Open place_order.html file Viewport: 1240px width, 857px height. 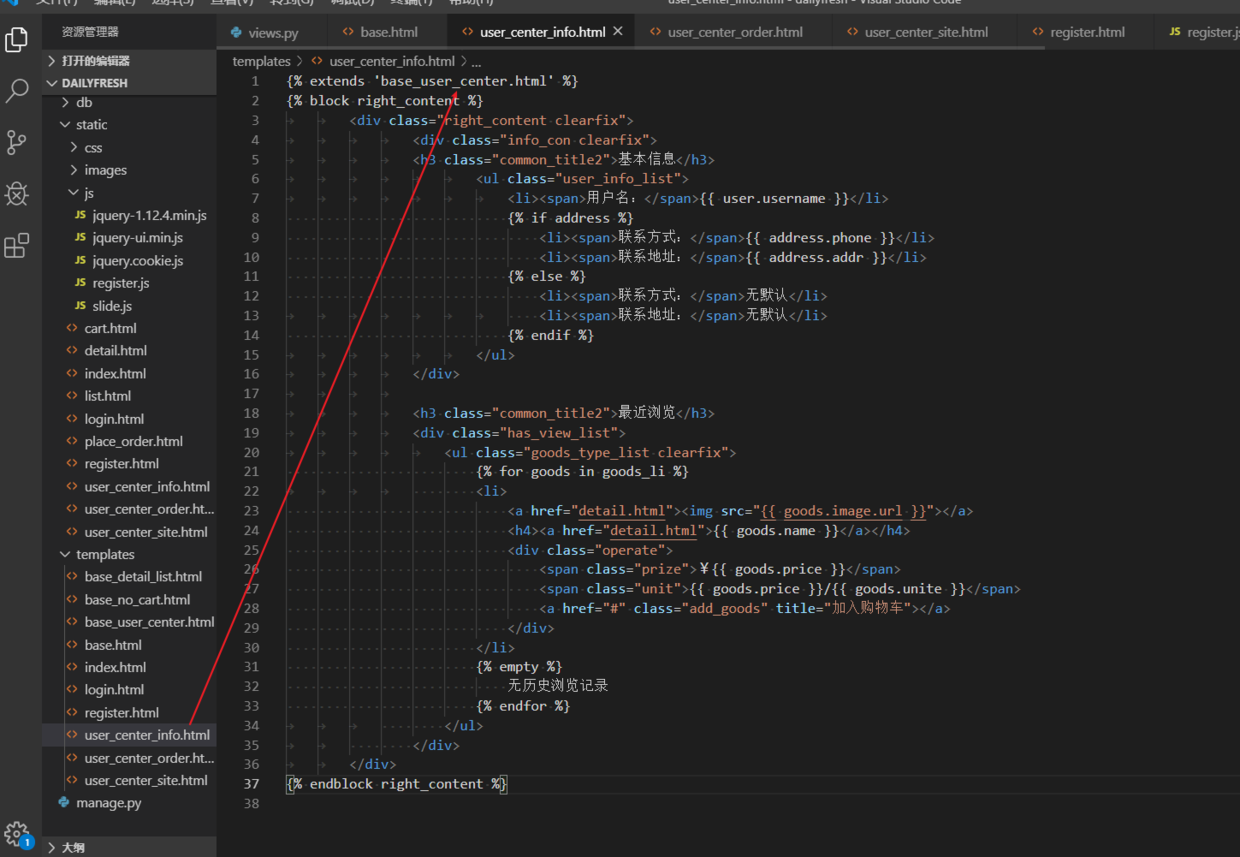click(133, 441)
